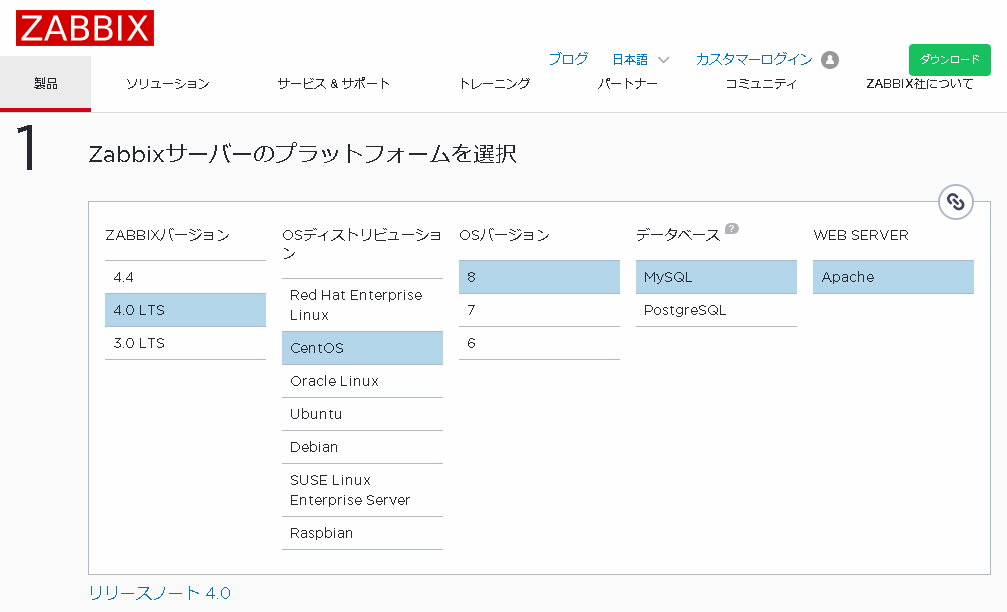This screenshot has height=612, width=1007.
Task: Select the 日本語 language link
Action: [629, 59]
